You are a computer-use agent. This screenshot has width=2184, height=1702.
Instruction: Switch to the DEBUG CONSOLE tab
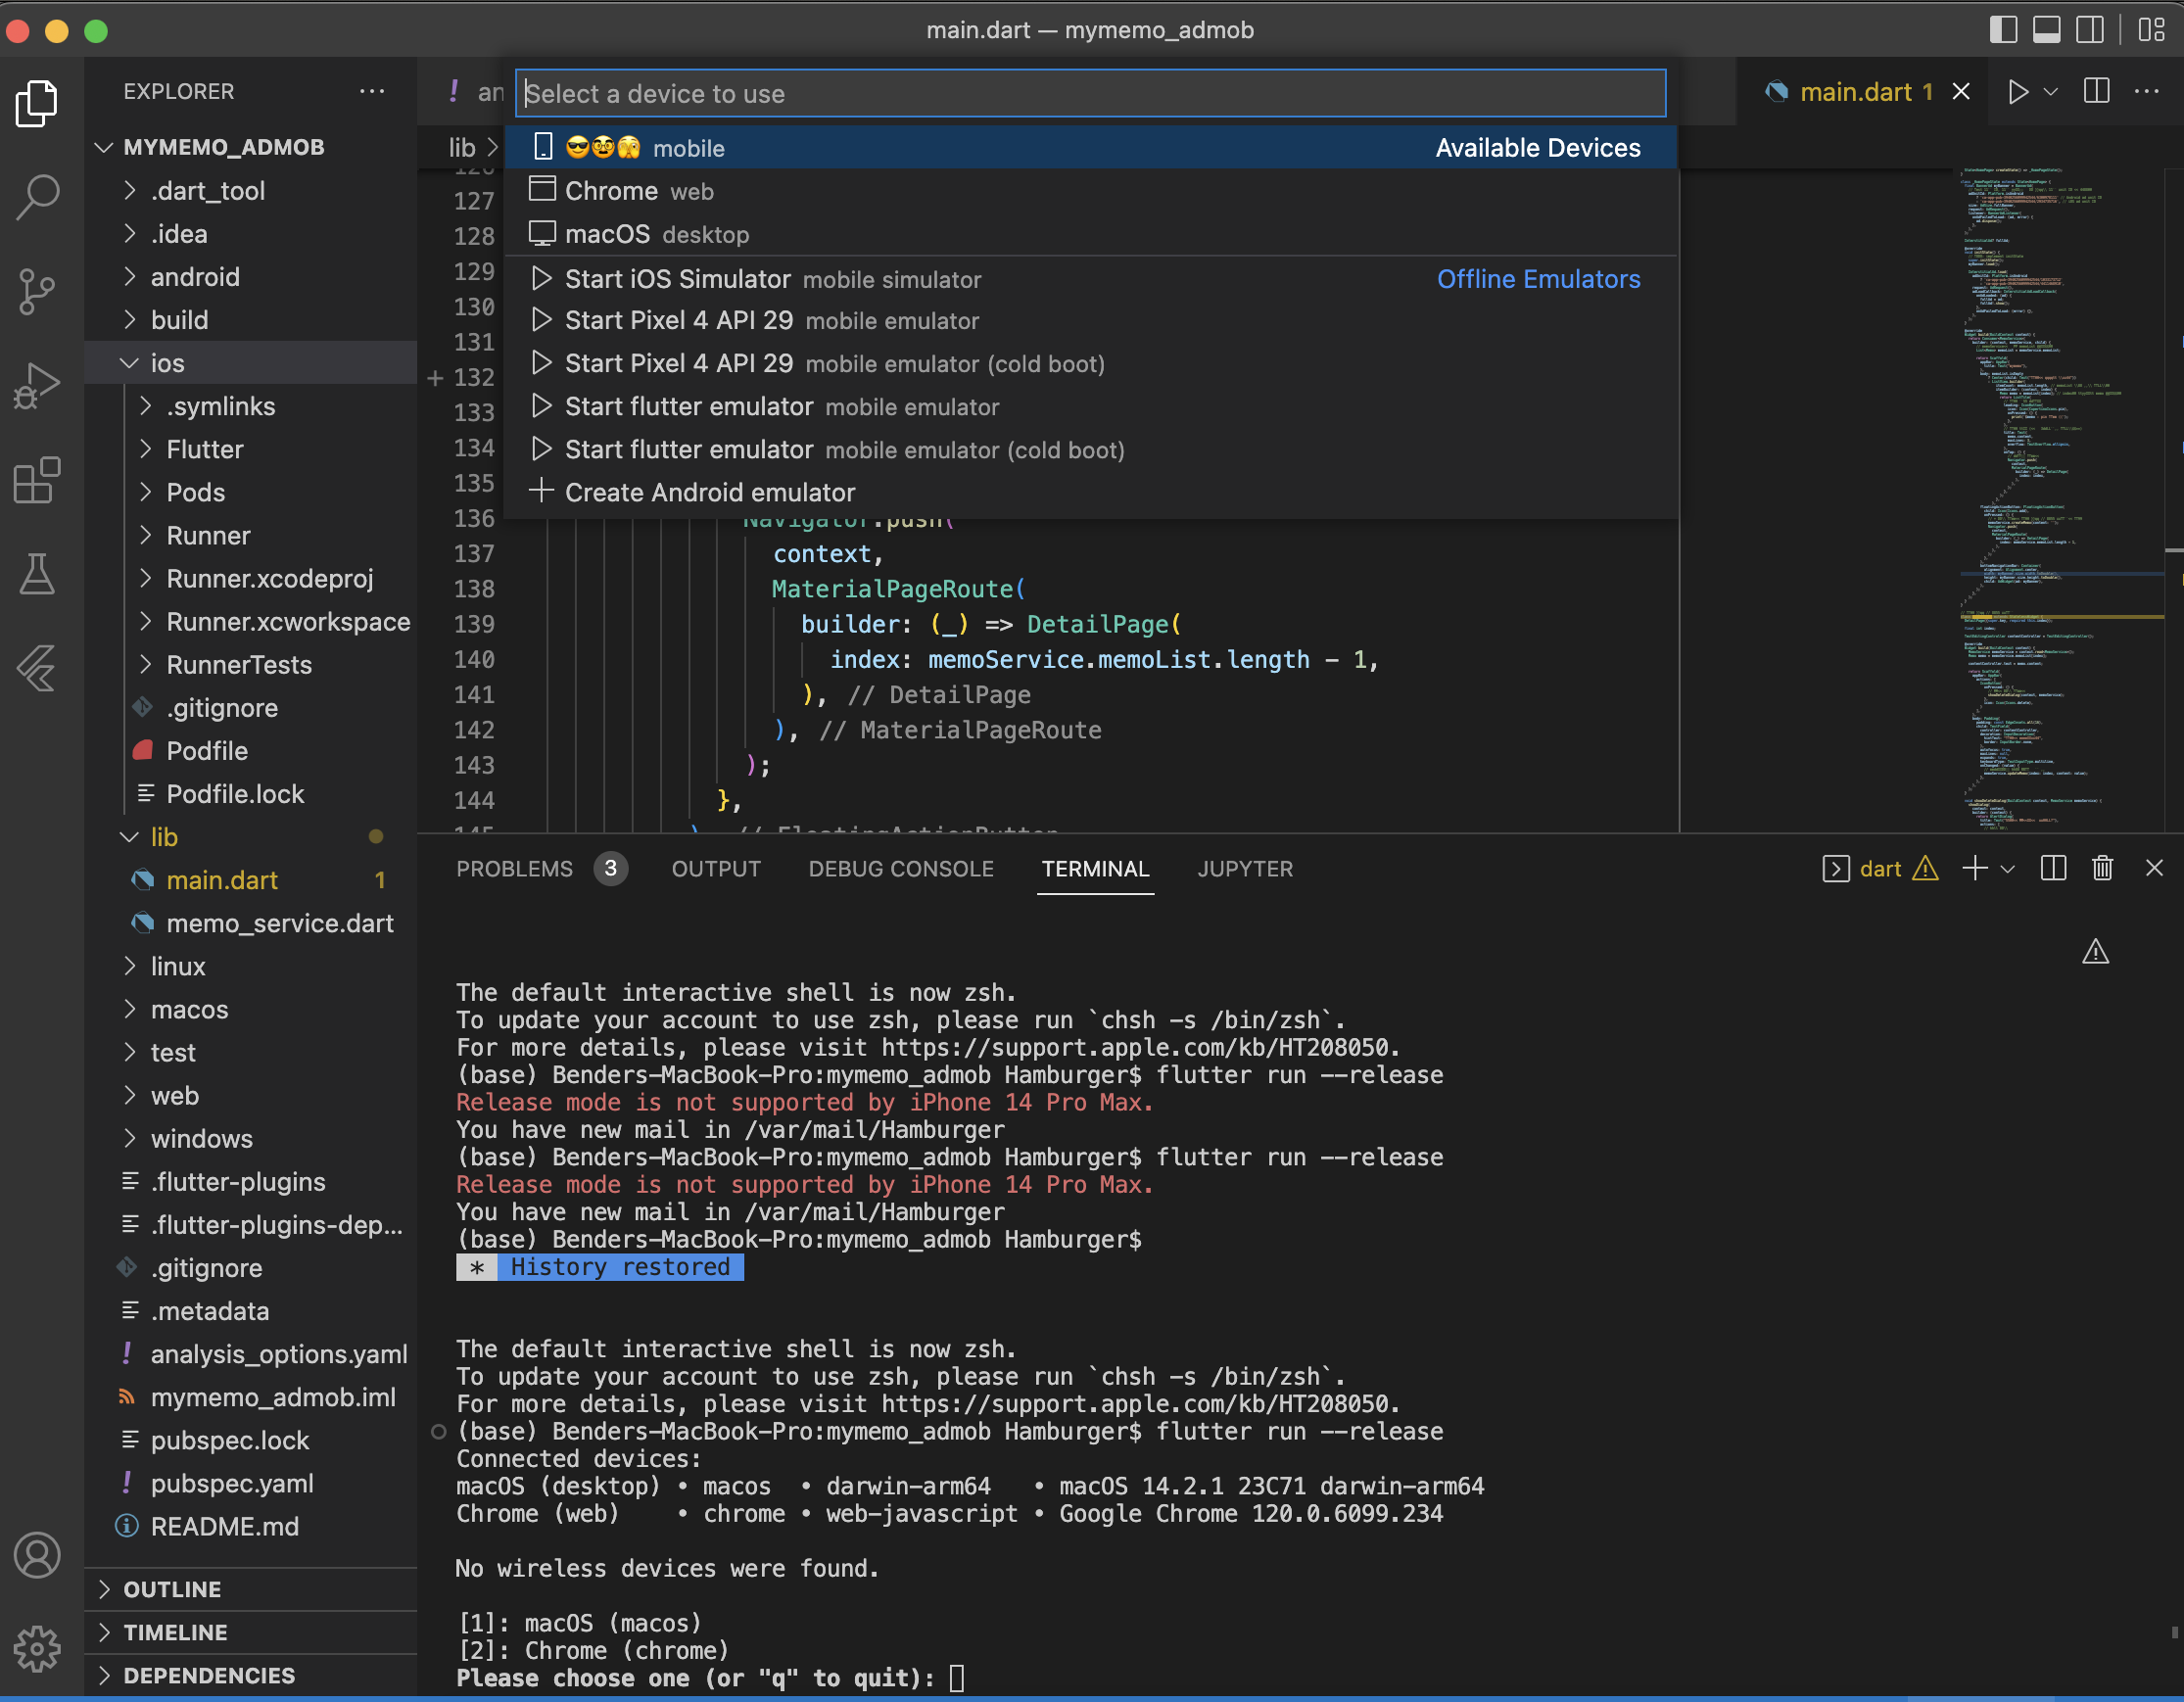[x=901, y=868]
